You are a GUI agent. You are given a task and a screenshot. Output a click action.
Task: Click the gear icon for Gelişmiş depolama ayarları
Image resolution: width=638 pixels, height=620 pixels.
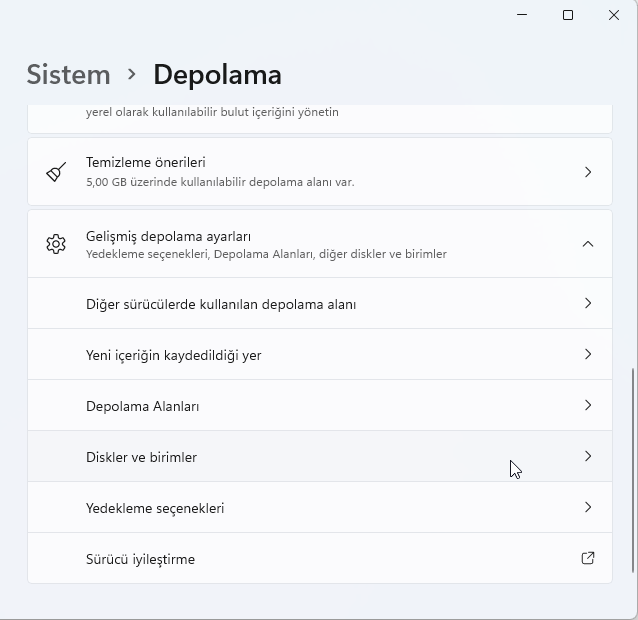click(x=56, y=244)
